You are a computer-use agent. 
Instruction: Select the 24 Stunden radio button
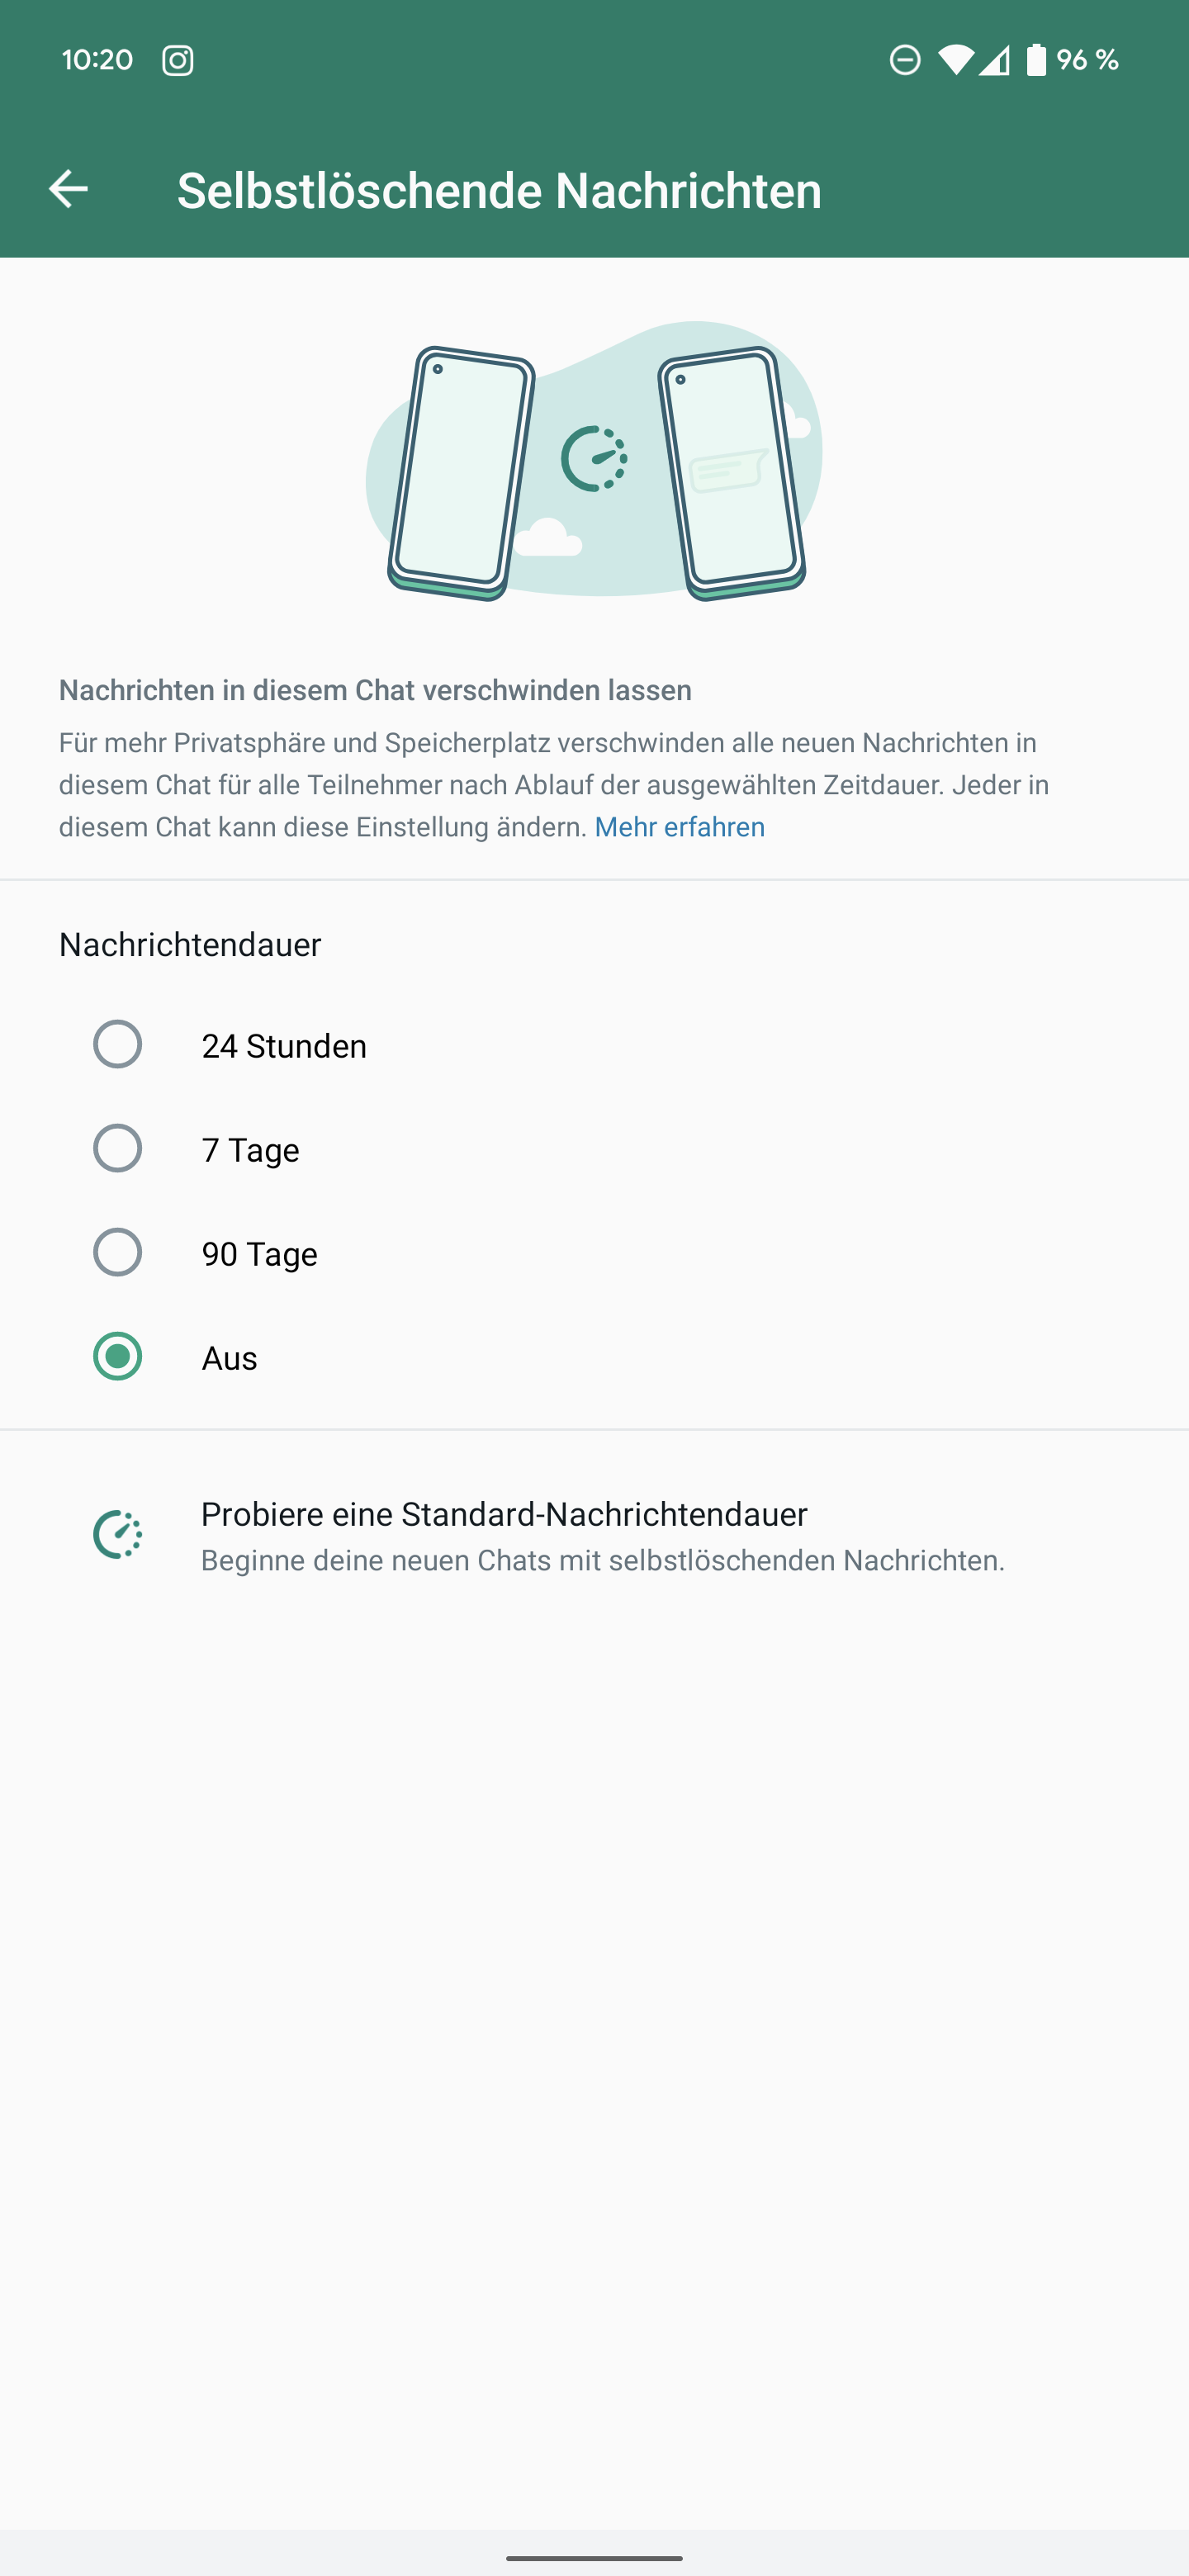(118, 1045)
